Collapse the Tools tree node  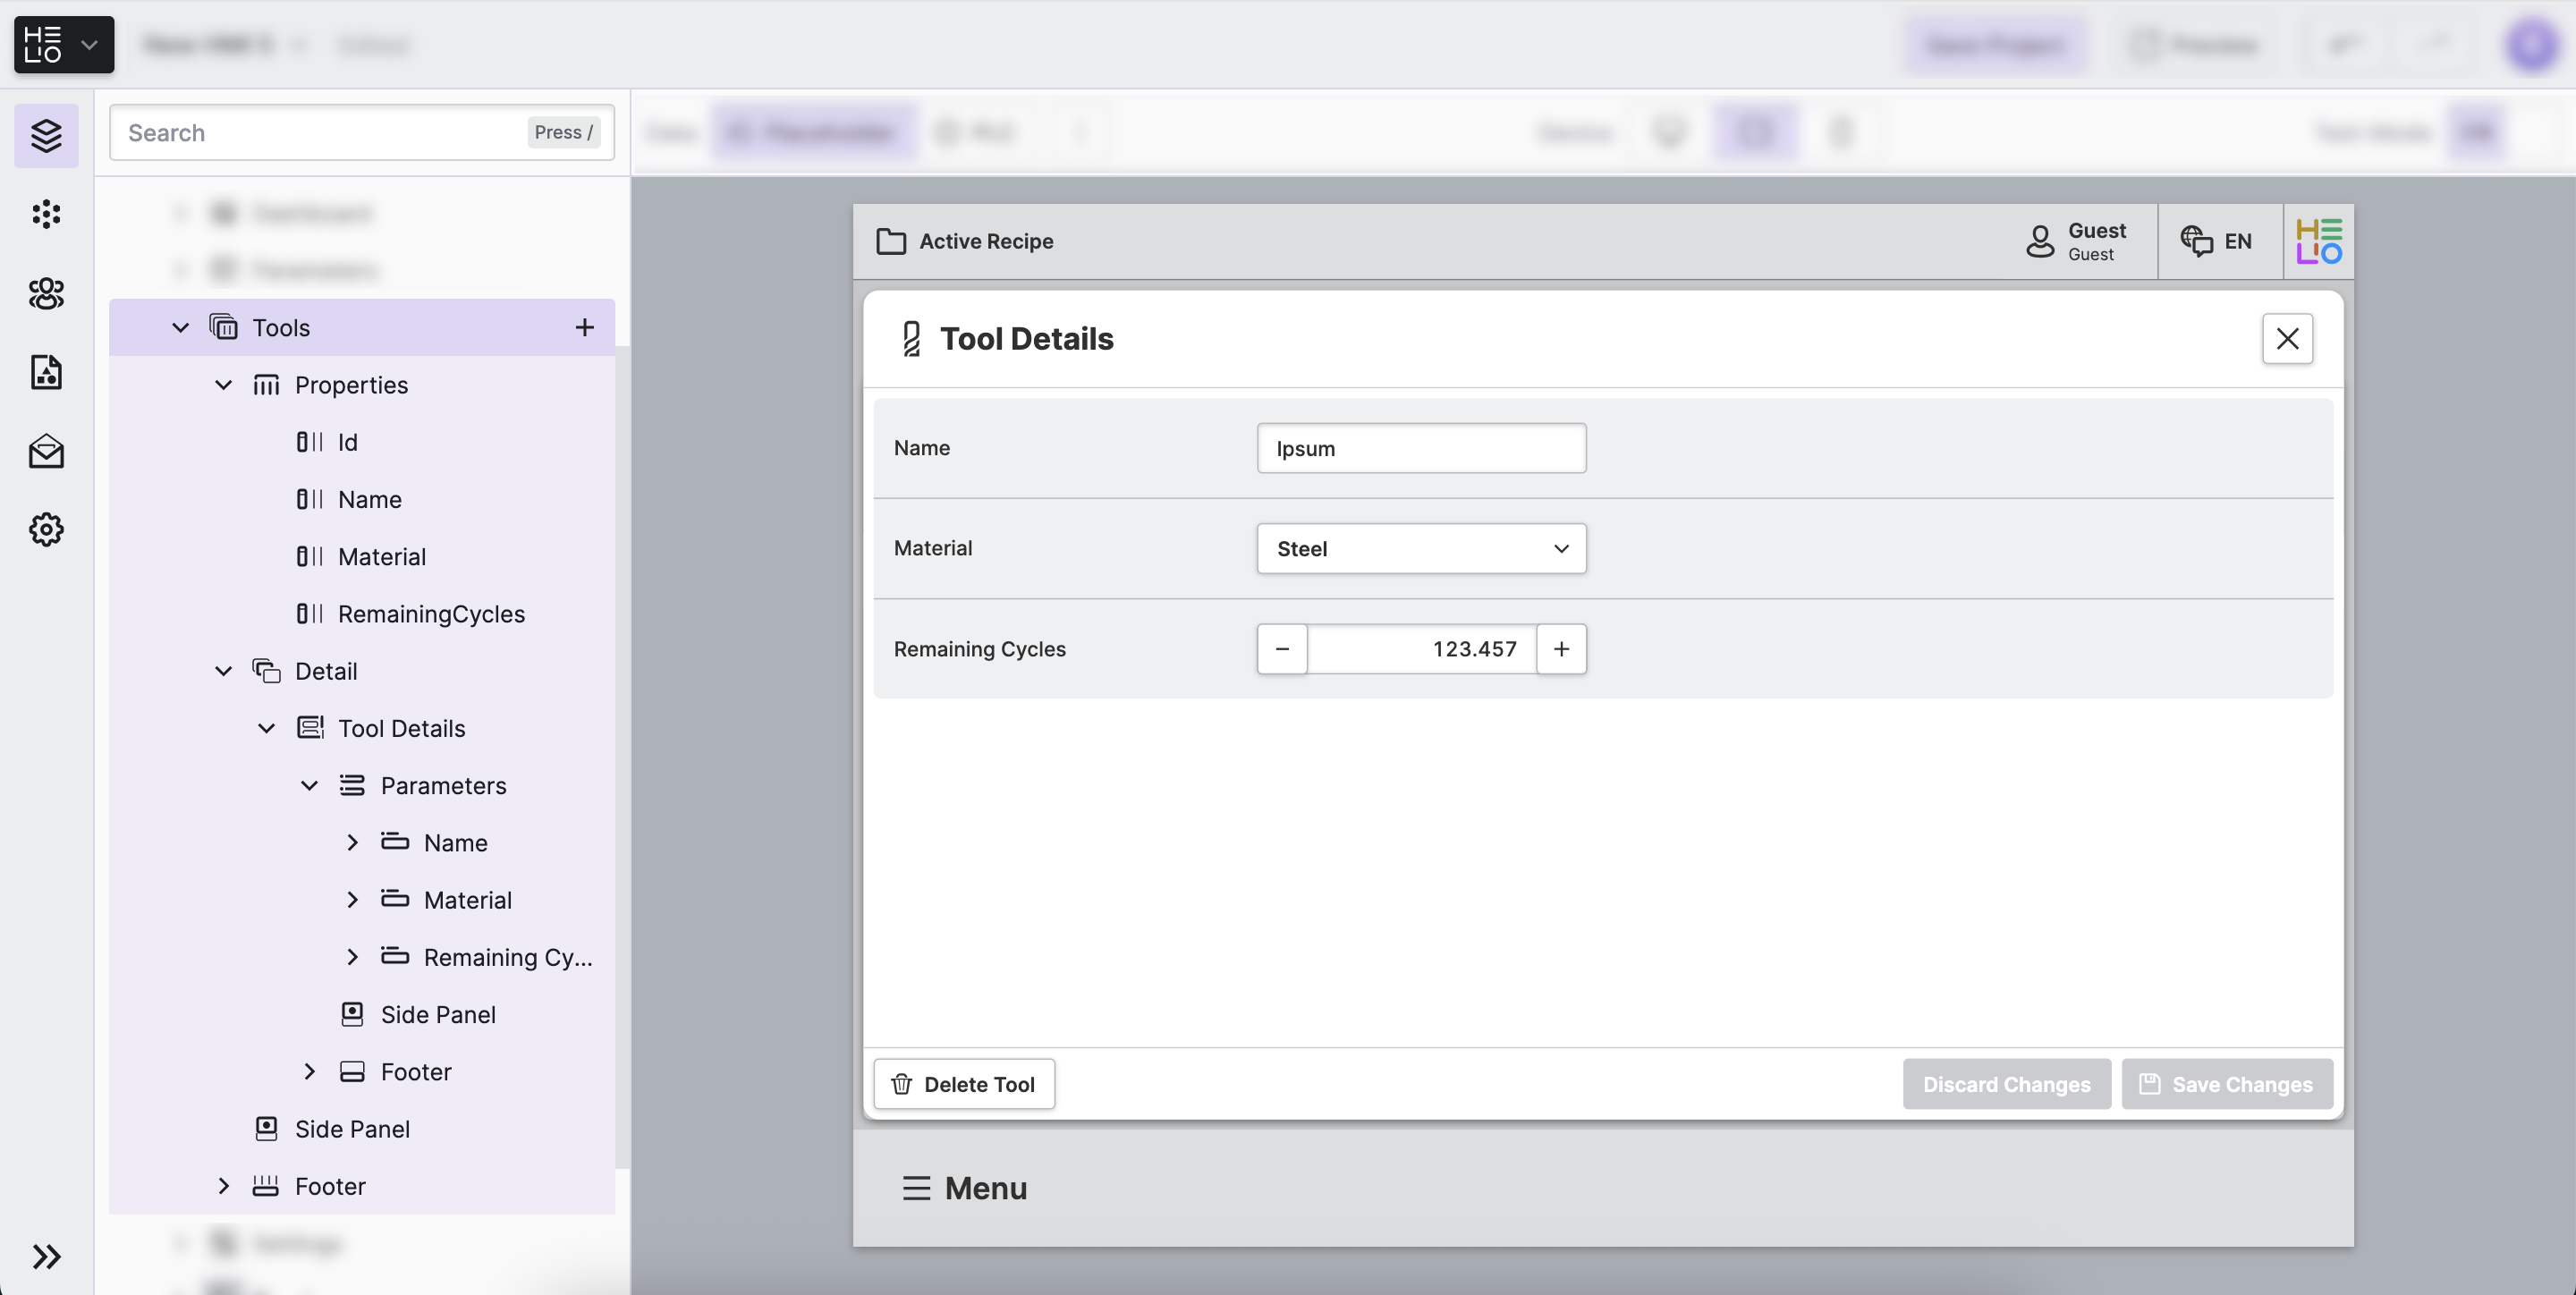tap(181, 327)
